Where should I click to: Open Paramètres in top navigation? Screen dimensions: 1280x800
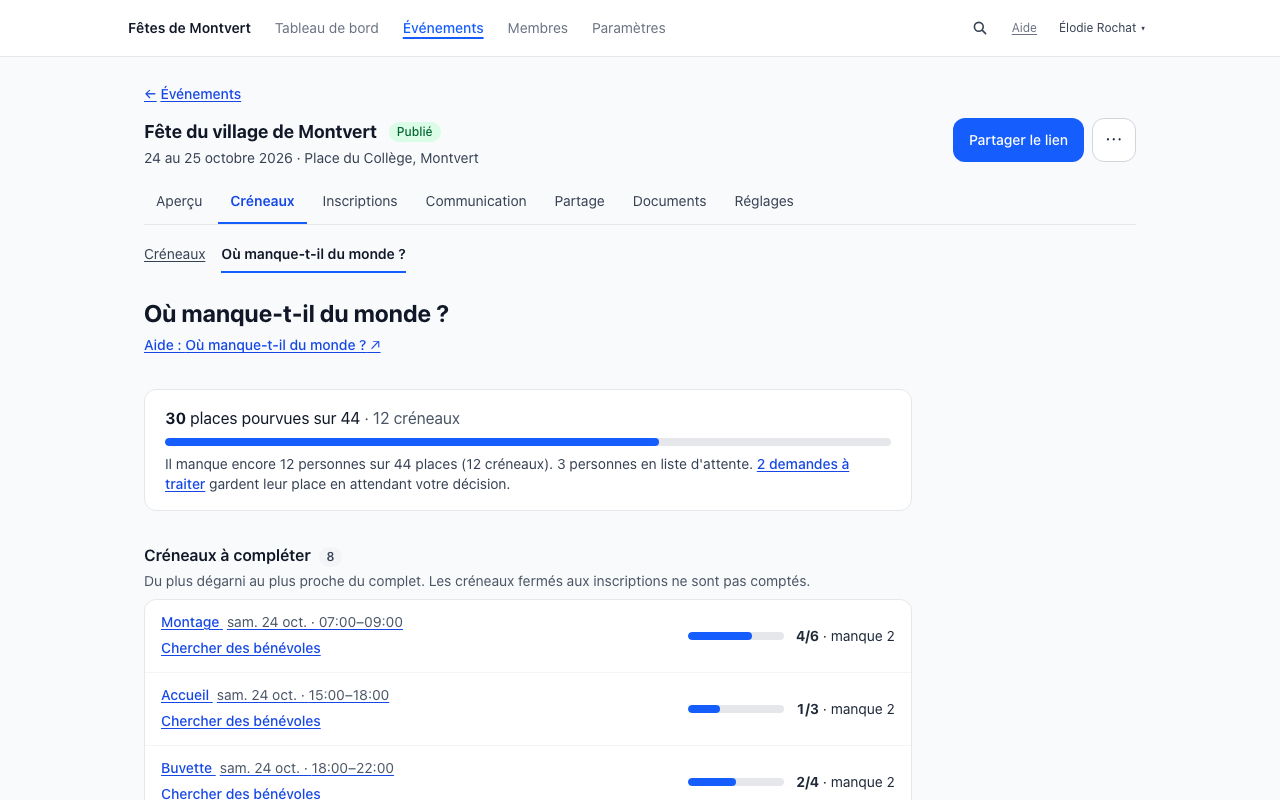point(629,28)
